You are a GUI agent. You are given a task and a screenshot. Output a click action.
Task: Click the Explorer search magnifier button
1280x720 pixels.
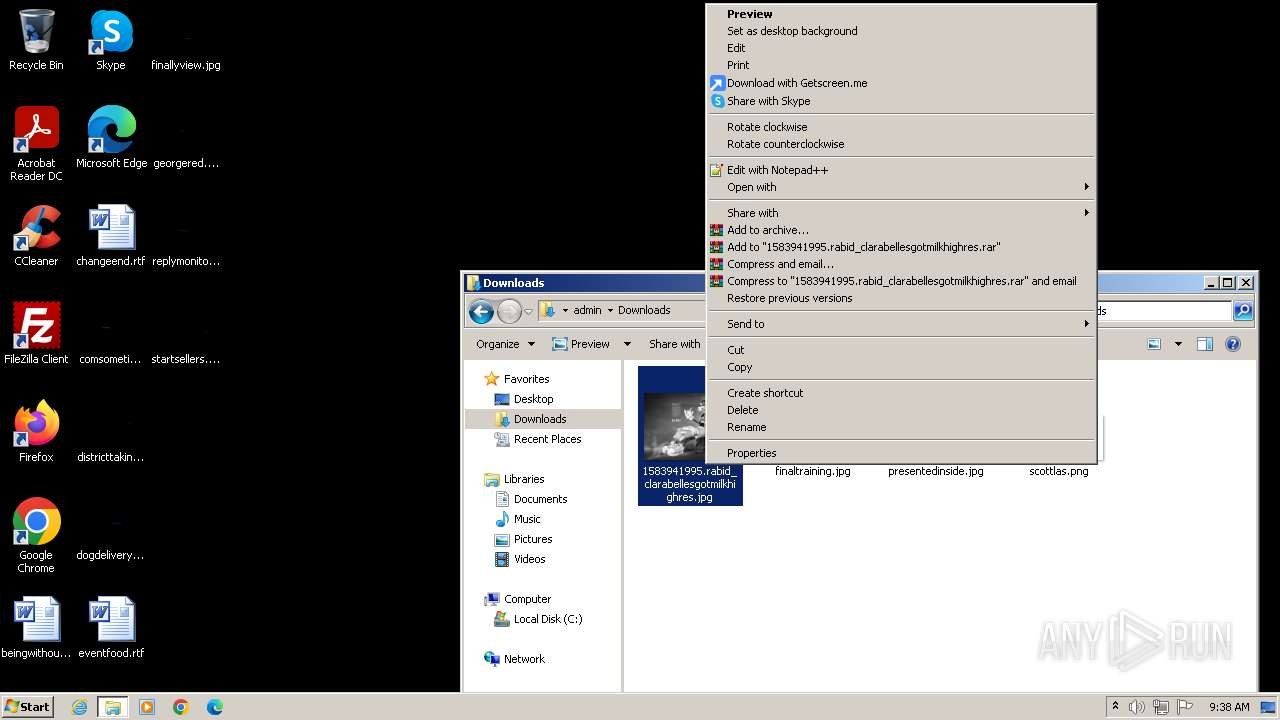[1243, 311]
